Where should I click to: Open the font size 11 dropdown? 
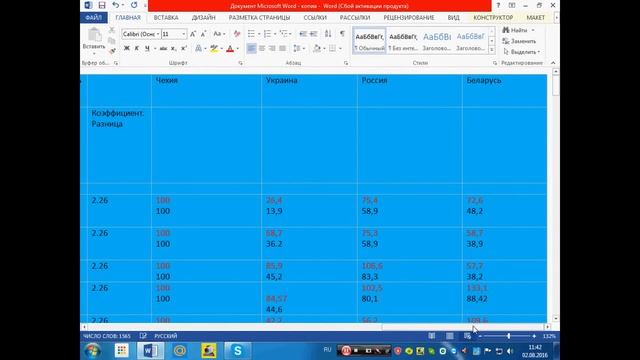point(184,34)
